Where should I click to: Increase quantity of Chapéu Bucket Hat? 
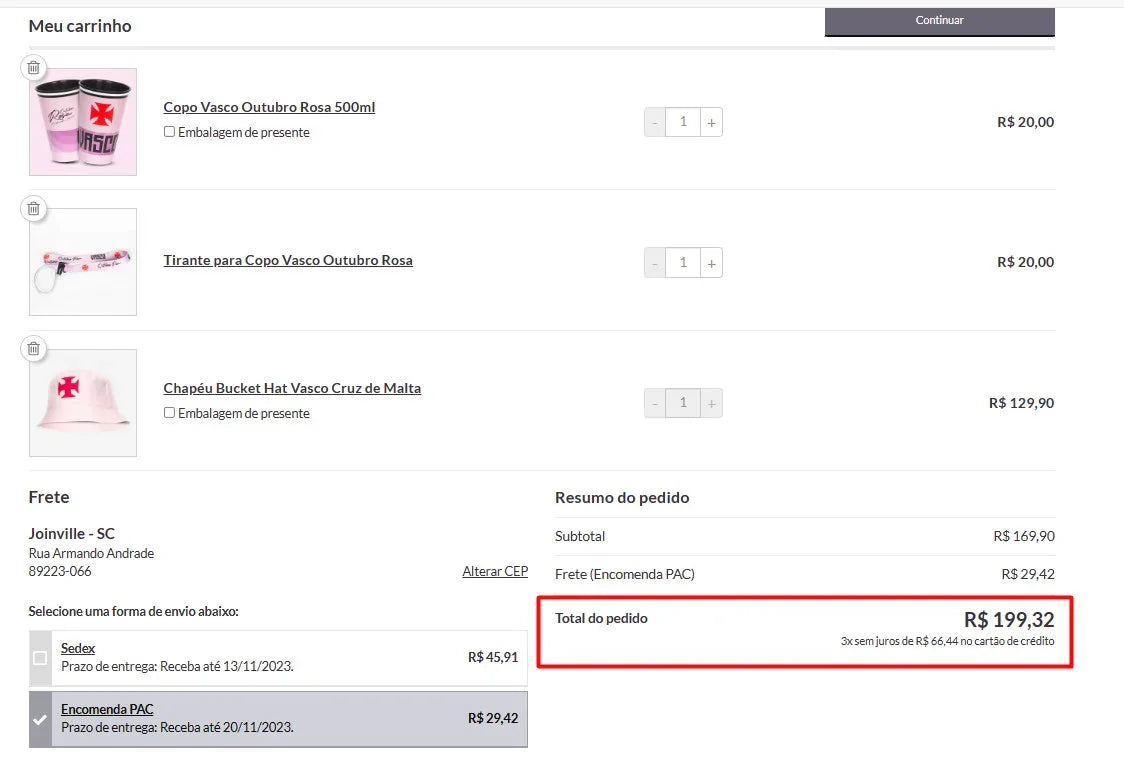click(x=711, y=403)
